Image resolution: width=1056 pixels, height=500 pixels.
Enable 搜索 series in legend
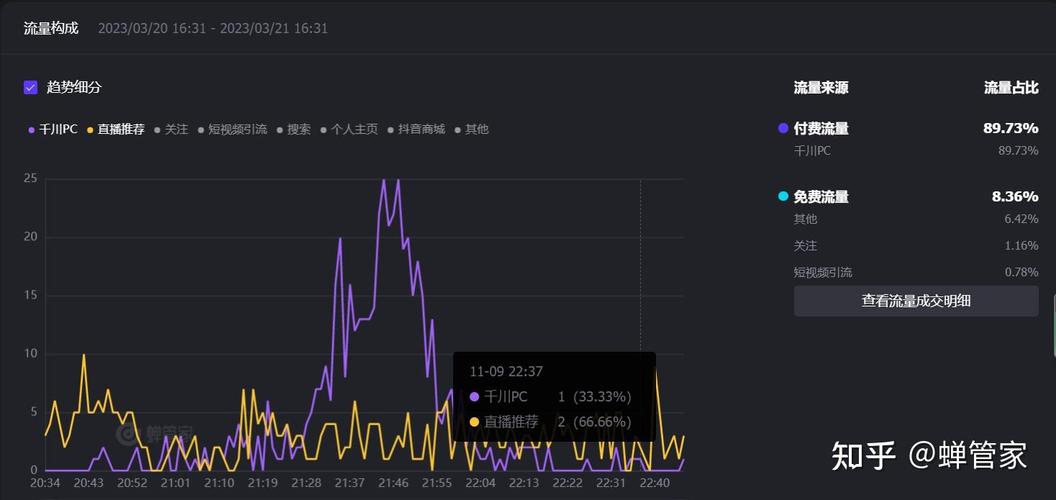[x=294, y=129]
